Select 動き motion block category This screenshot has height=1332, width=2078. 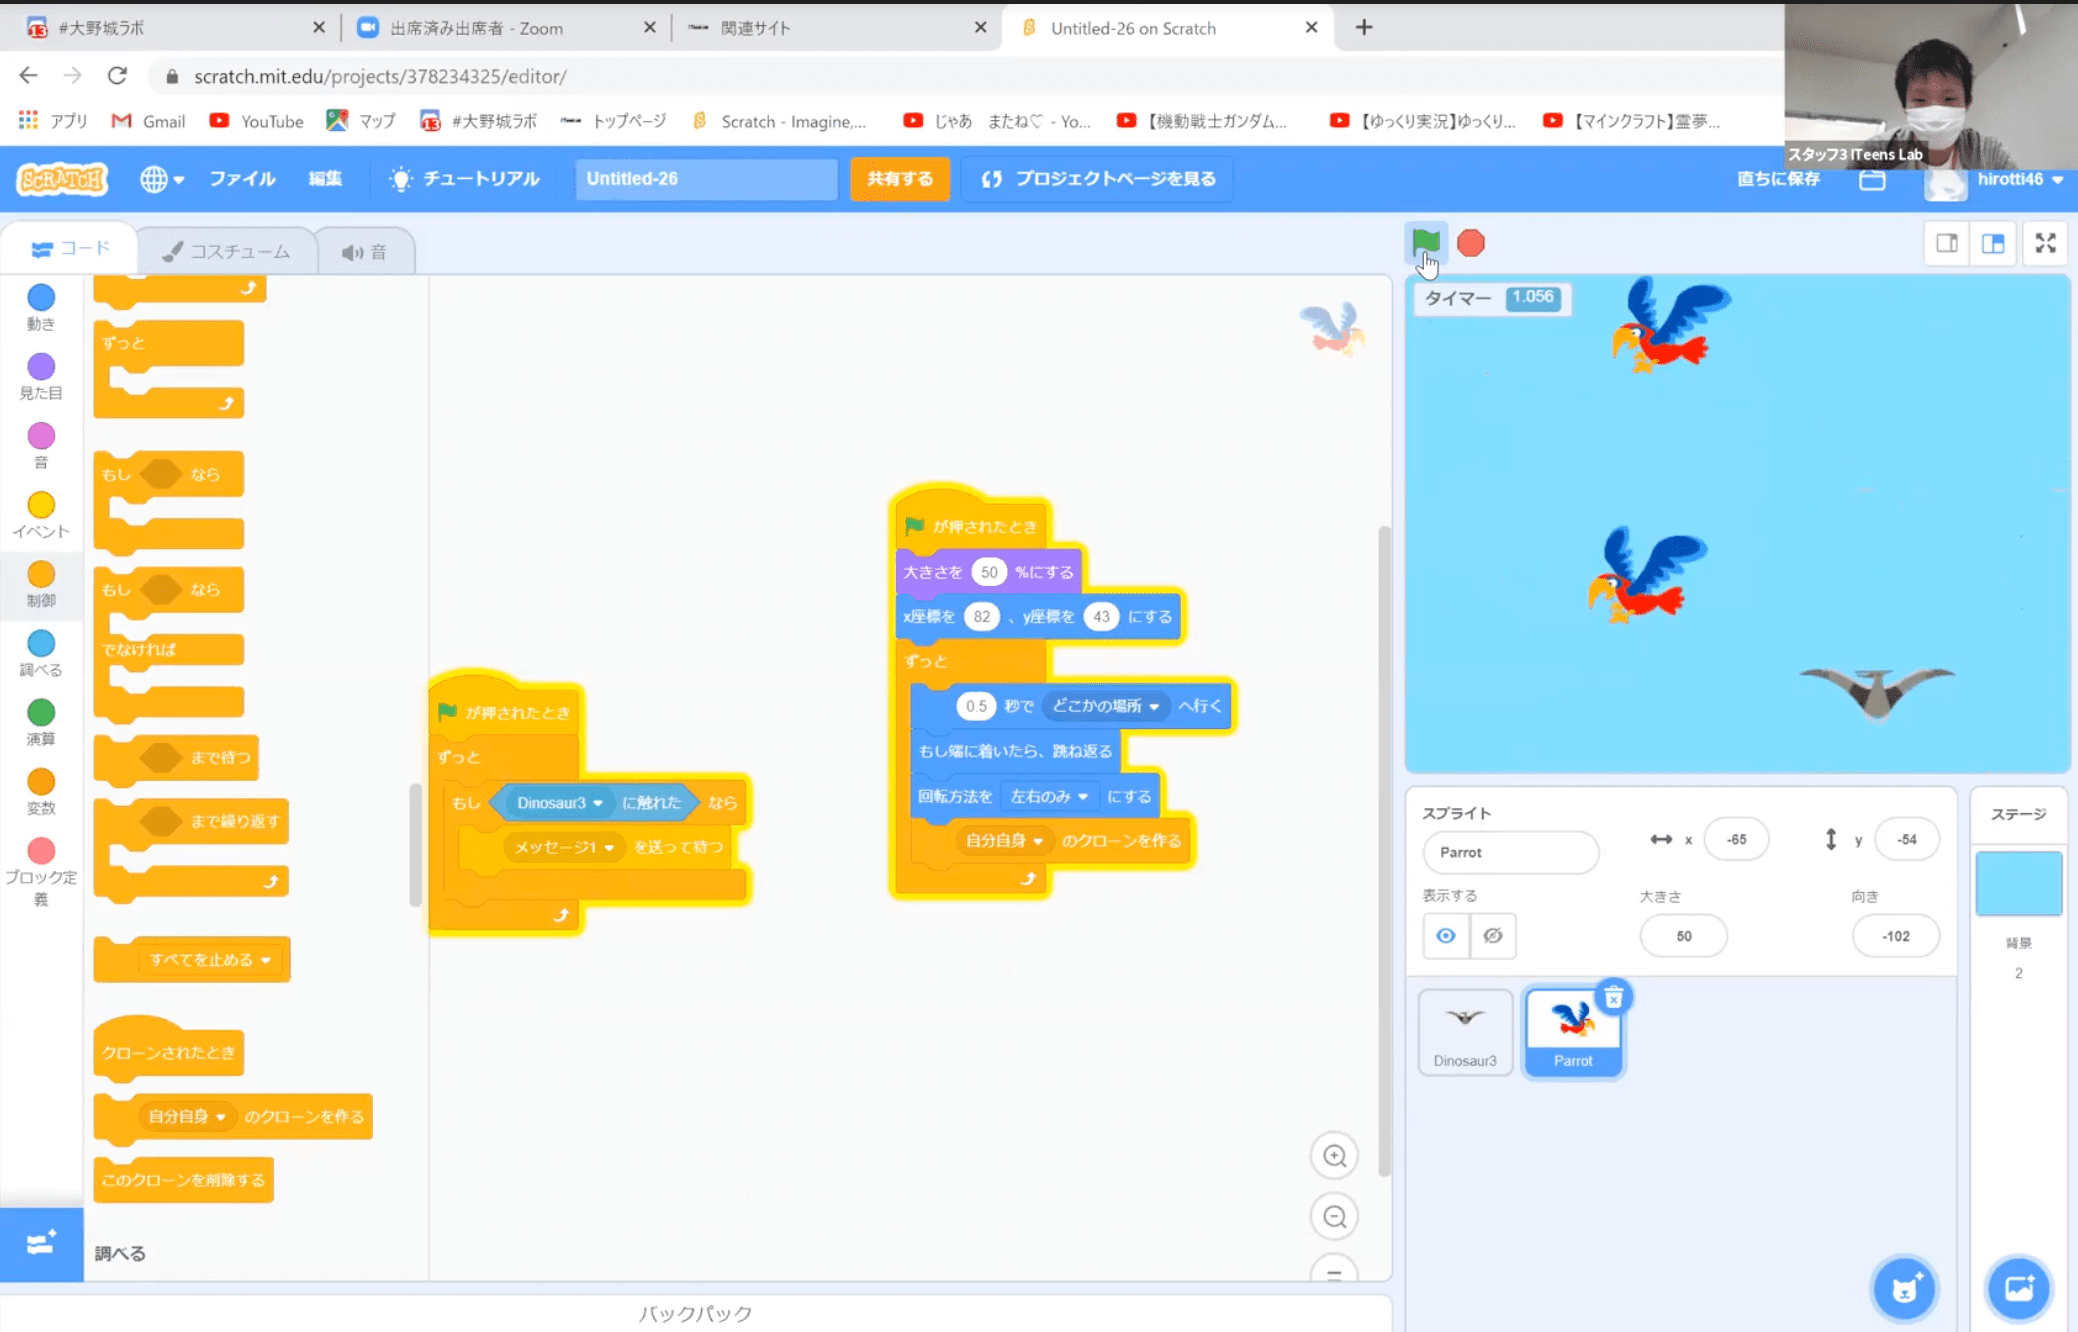tap(41, 307)
